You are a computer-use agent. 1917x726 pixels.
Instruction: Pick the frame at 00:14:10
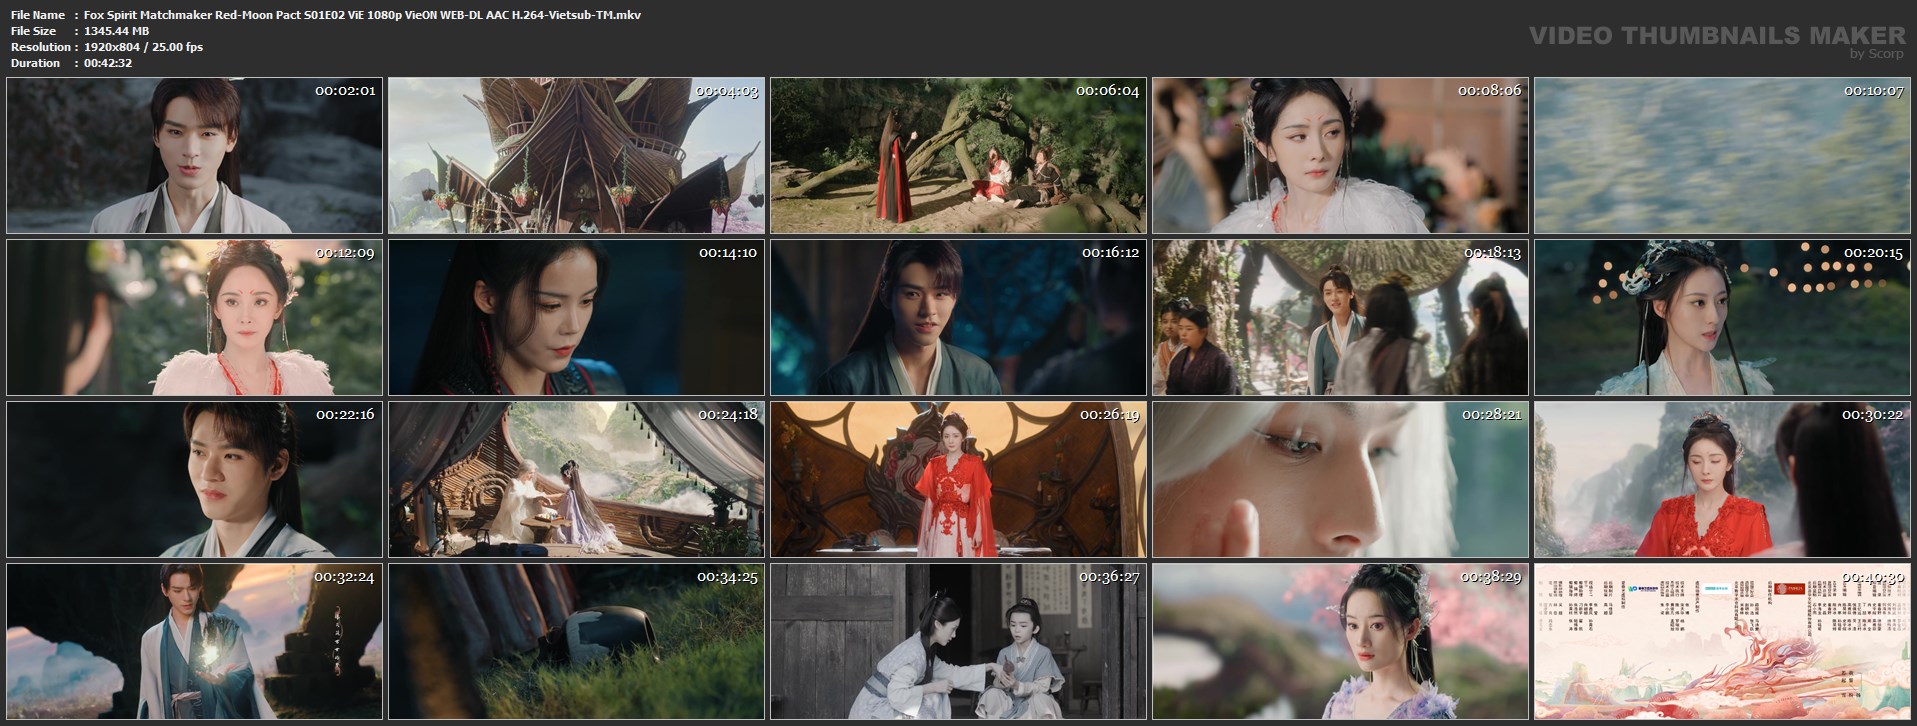(x=576, y=318)
